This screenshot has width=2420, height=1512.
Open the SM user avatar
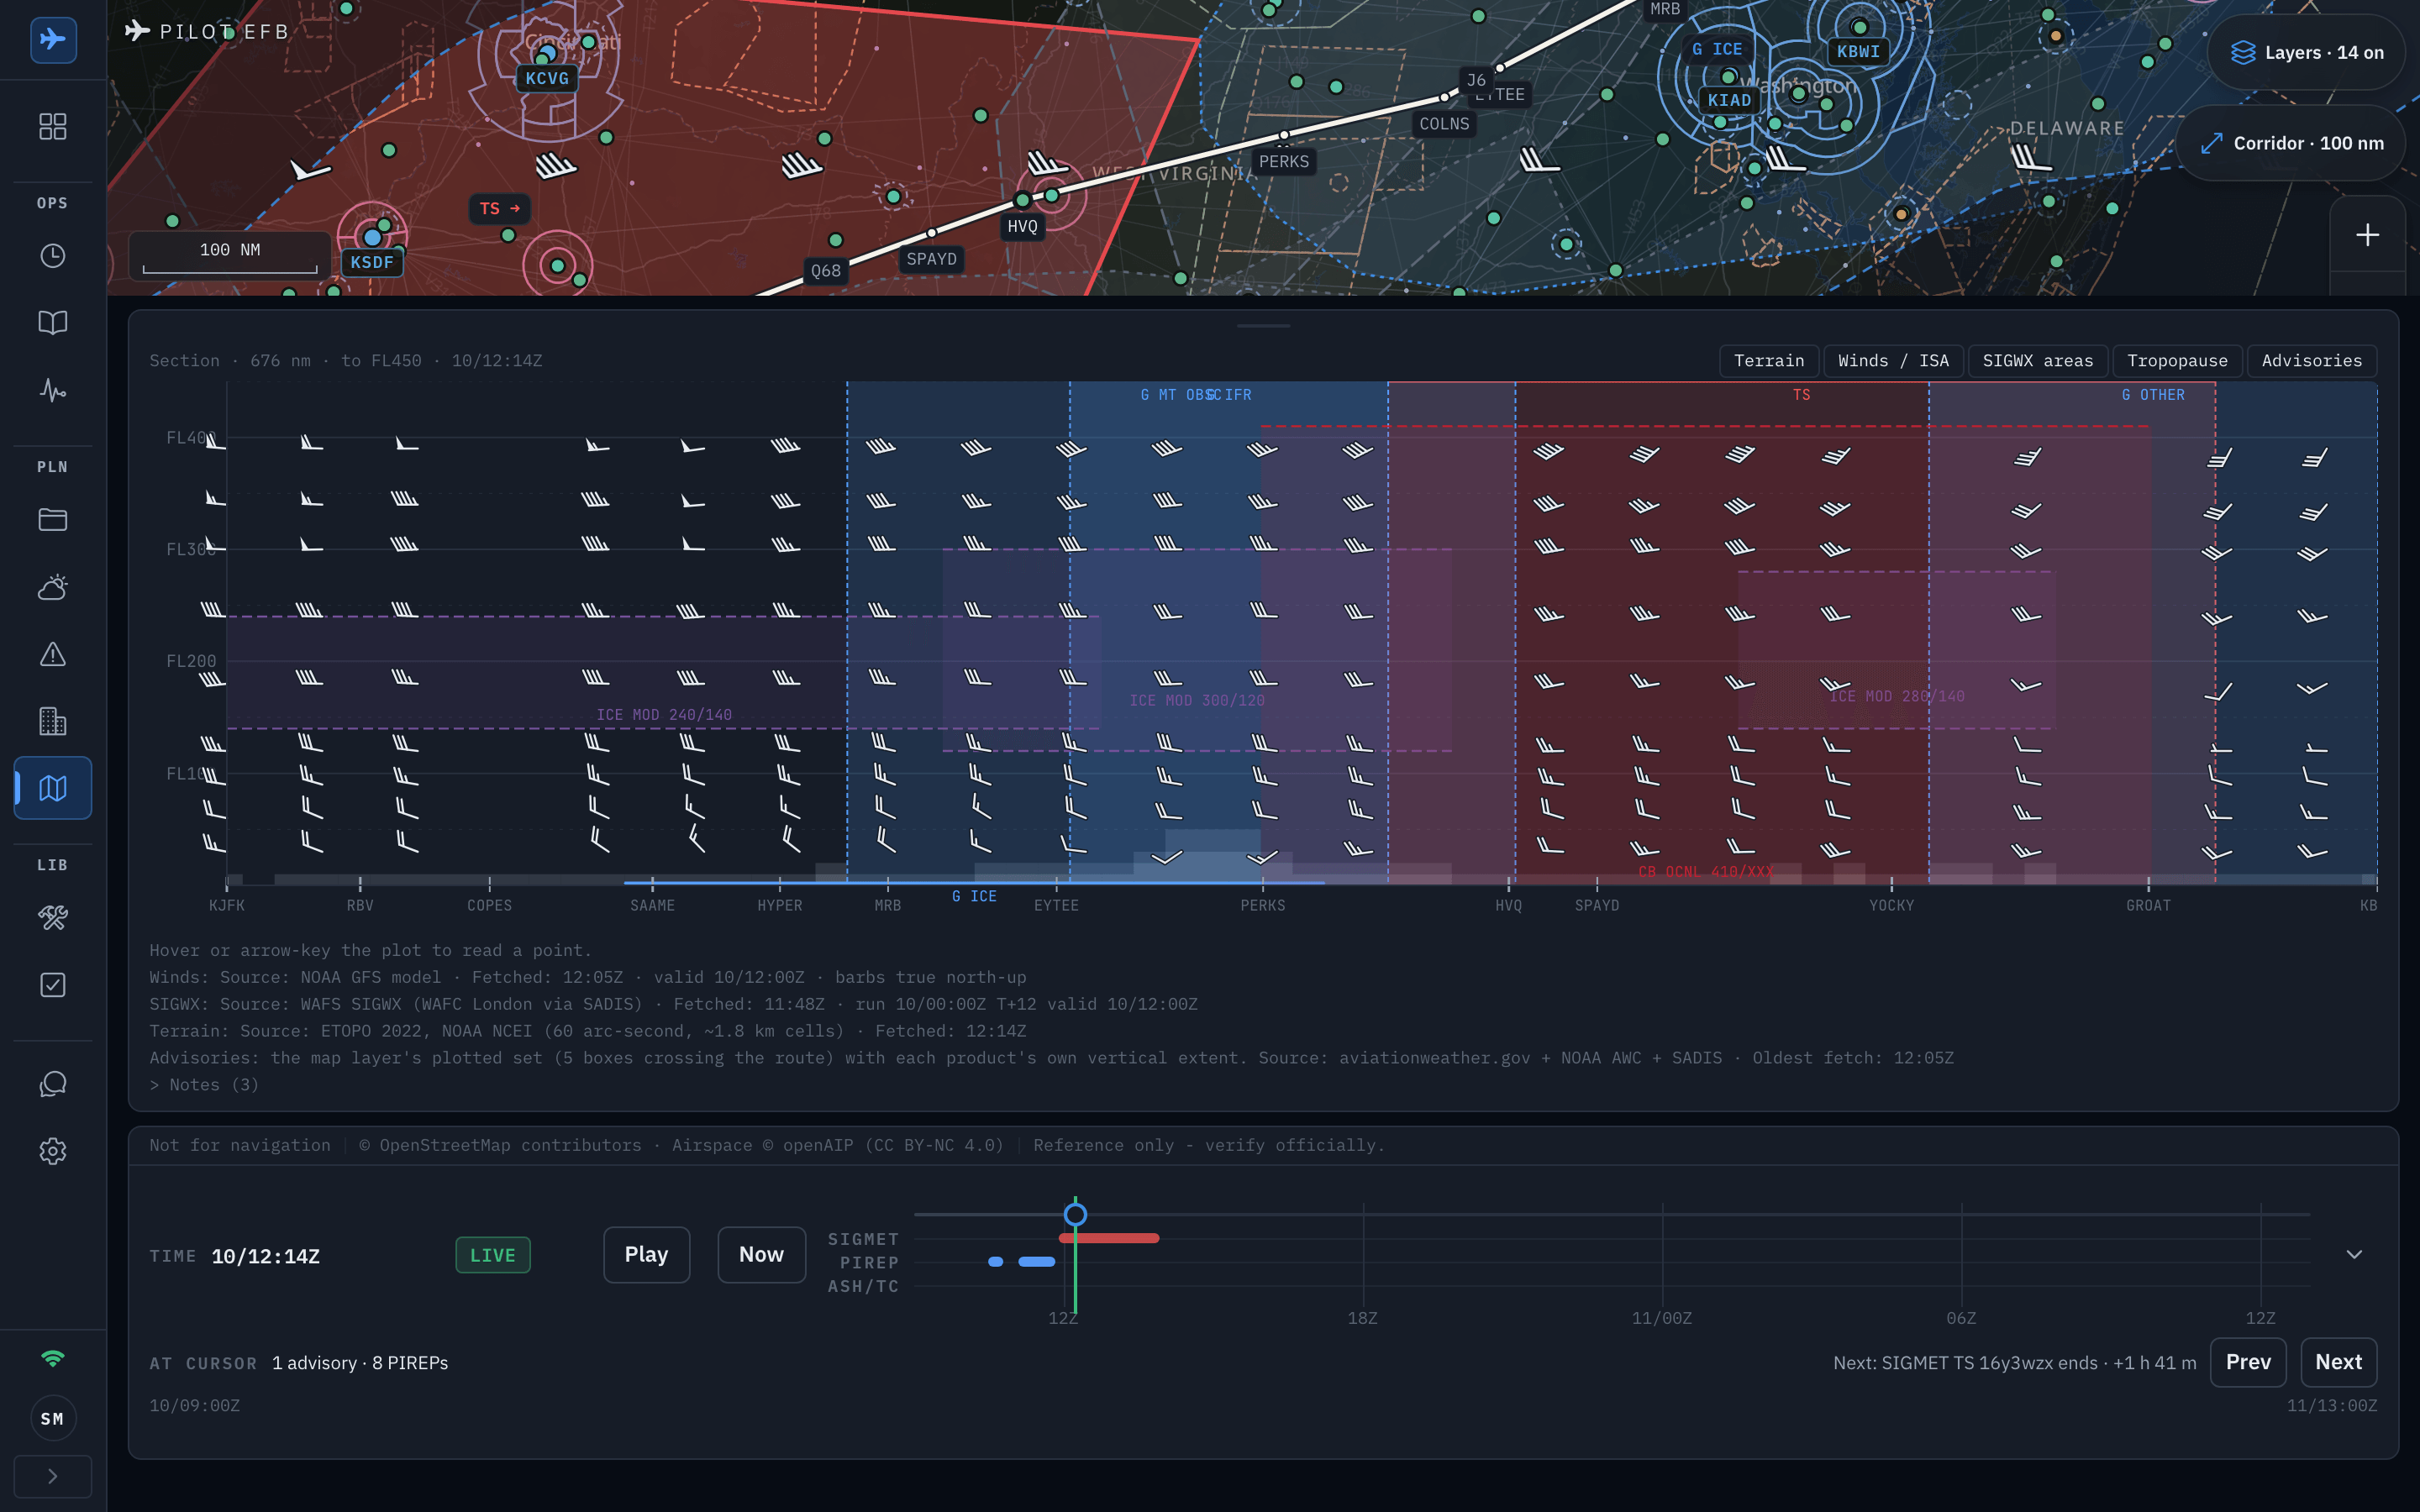[x=53, y=1418]
